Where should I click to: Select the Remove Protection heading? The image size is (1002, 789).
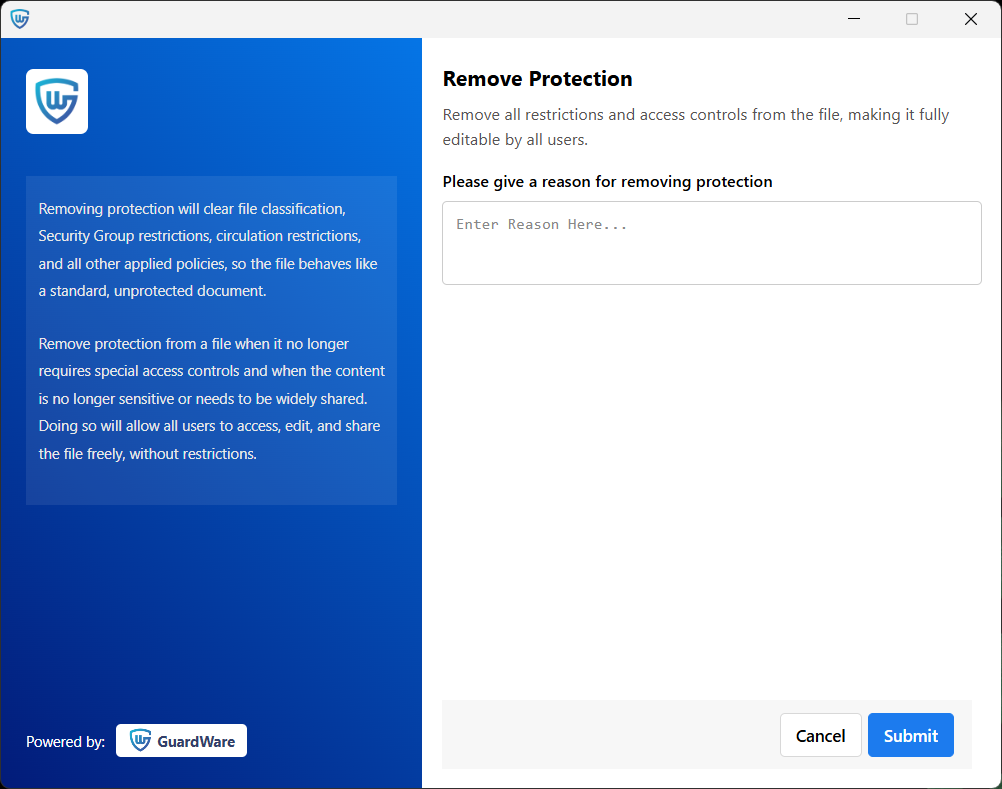tap(537, 78)
